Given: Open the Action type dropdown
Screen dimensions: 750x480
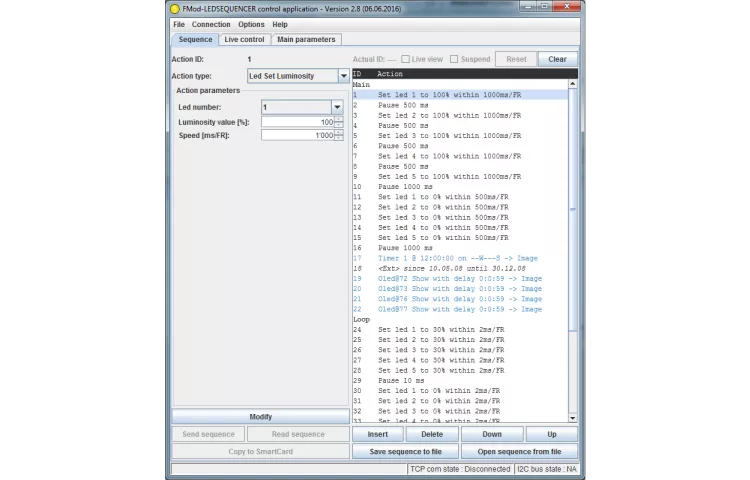Looking at the screenshot, I should [343, 76].
